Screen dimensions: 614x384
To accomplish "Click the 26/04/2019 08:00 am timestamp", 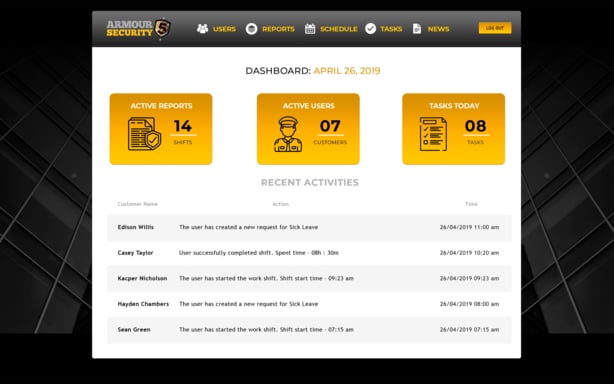I will pyautogui.click(x=469, y=304).
